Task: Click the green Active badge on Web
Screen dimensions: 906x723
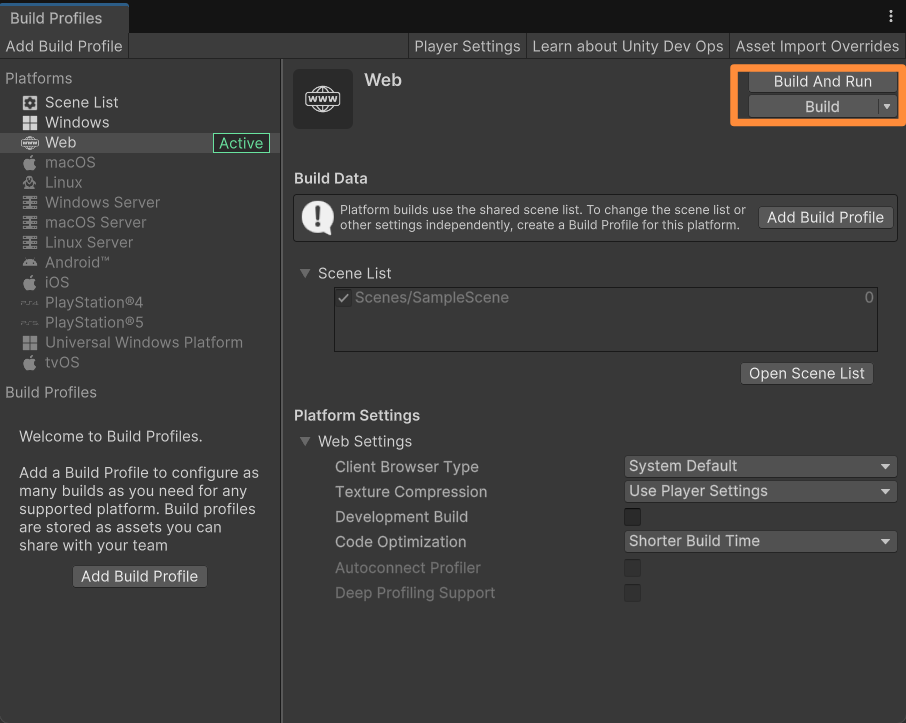Action: (241, 143)
